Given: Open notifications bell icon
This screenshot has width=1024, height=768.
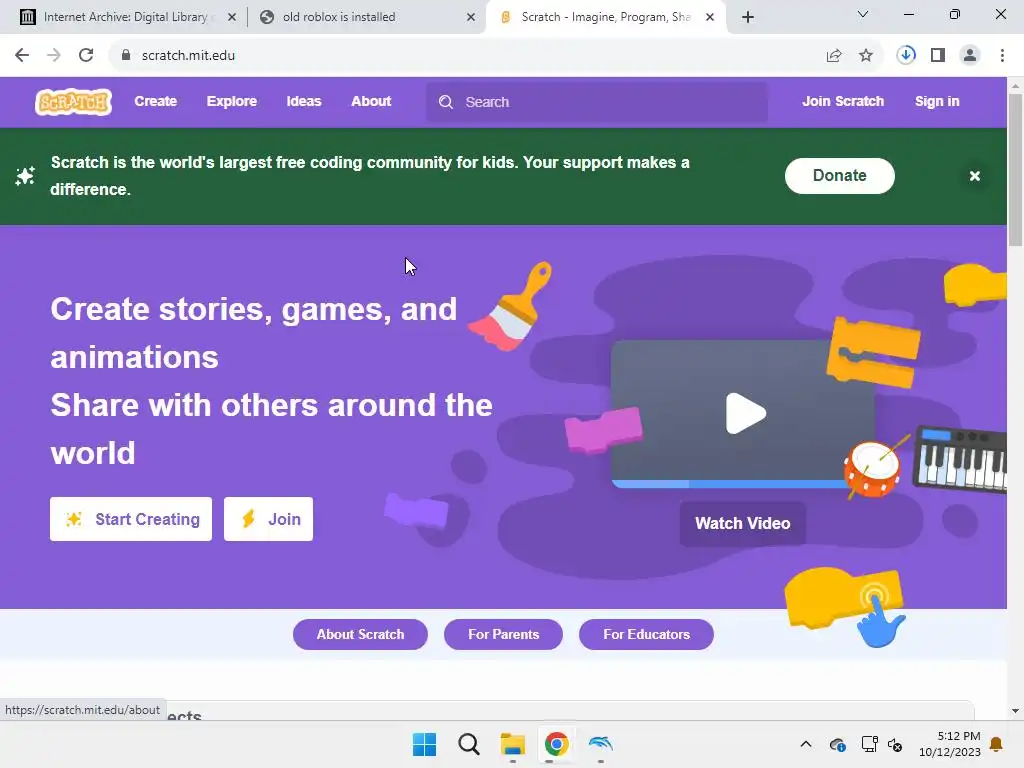Looking at the screenshot, I should [x=996, y=744].
